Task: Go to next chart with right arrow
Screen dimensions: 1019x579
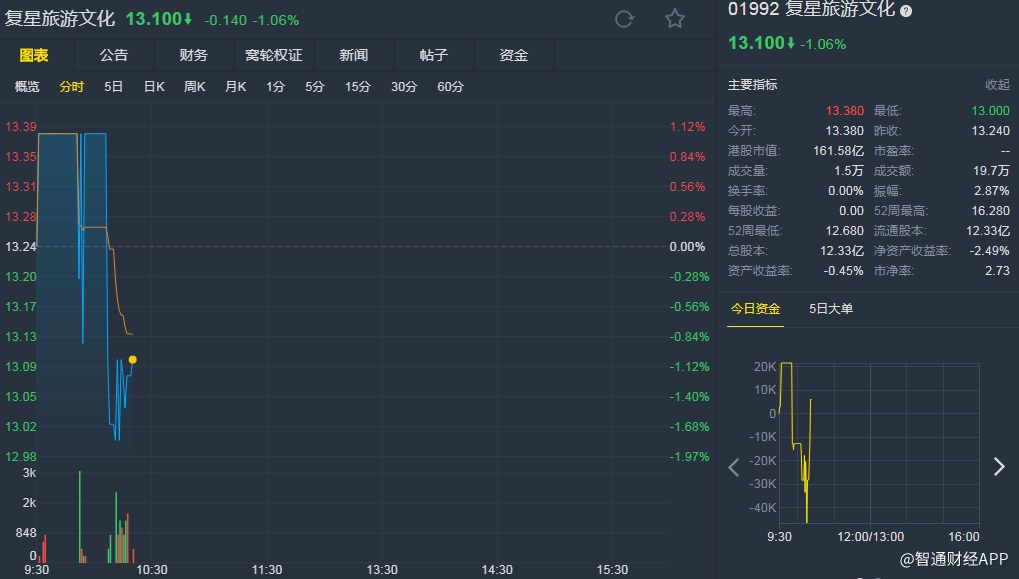Action: click(998, 467)
